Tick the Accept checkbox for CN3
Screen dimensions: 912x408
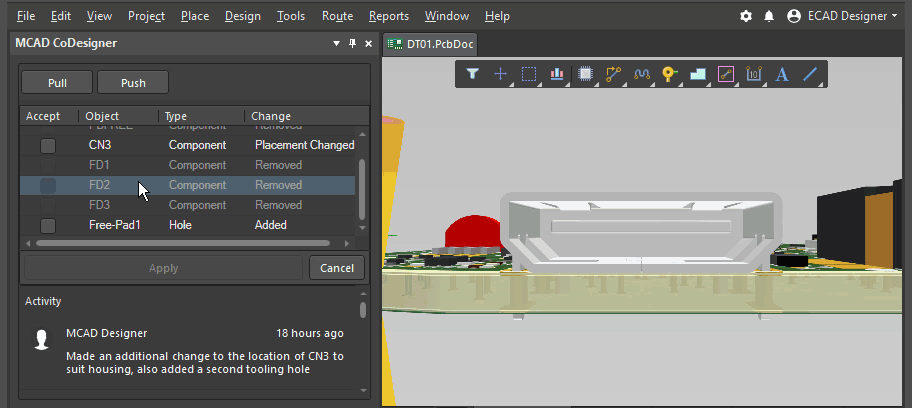47,145
